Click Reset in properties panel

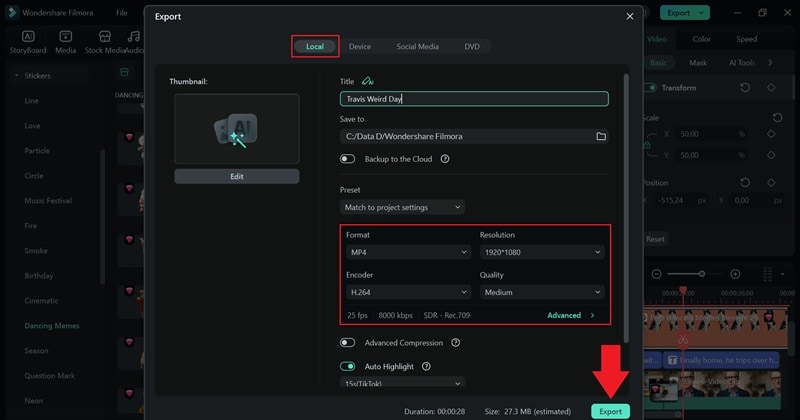tap(655, 239)
